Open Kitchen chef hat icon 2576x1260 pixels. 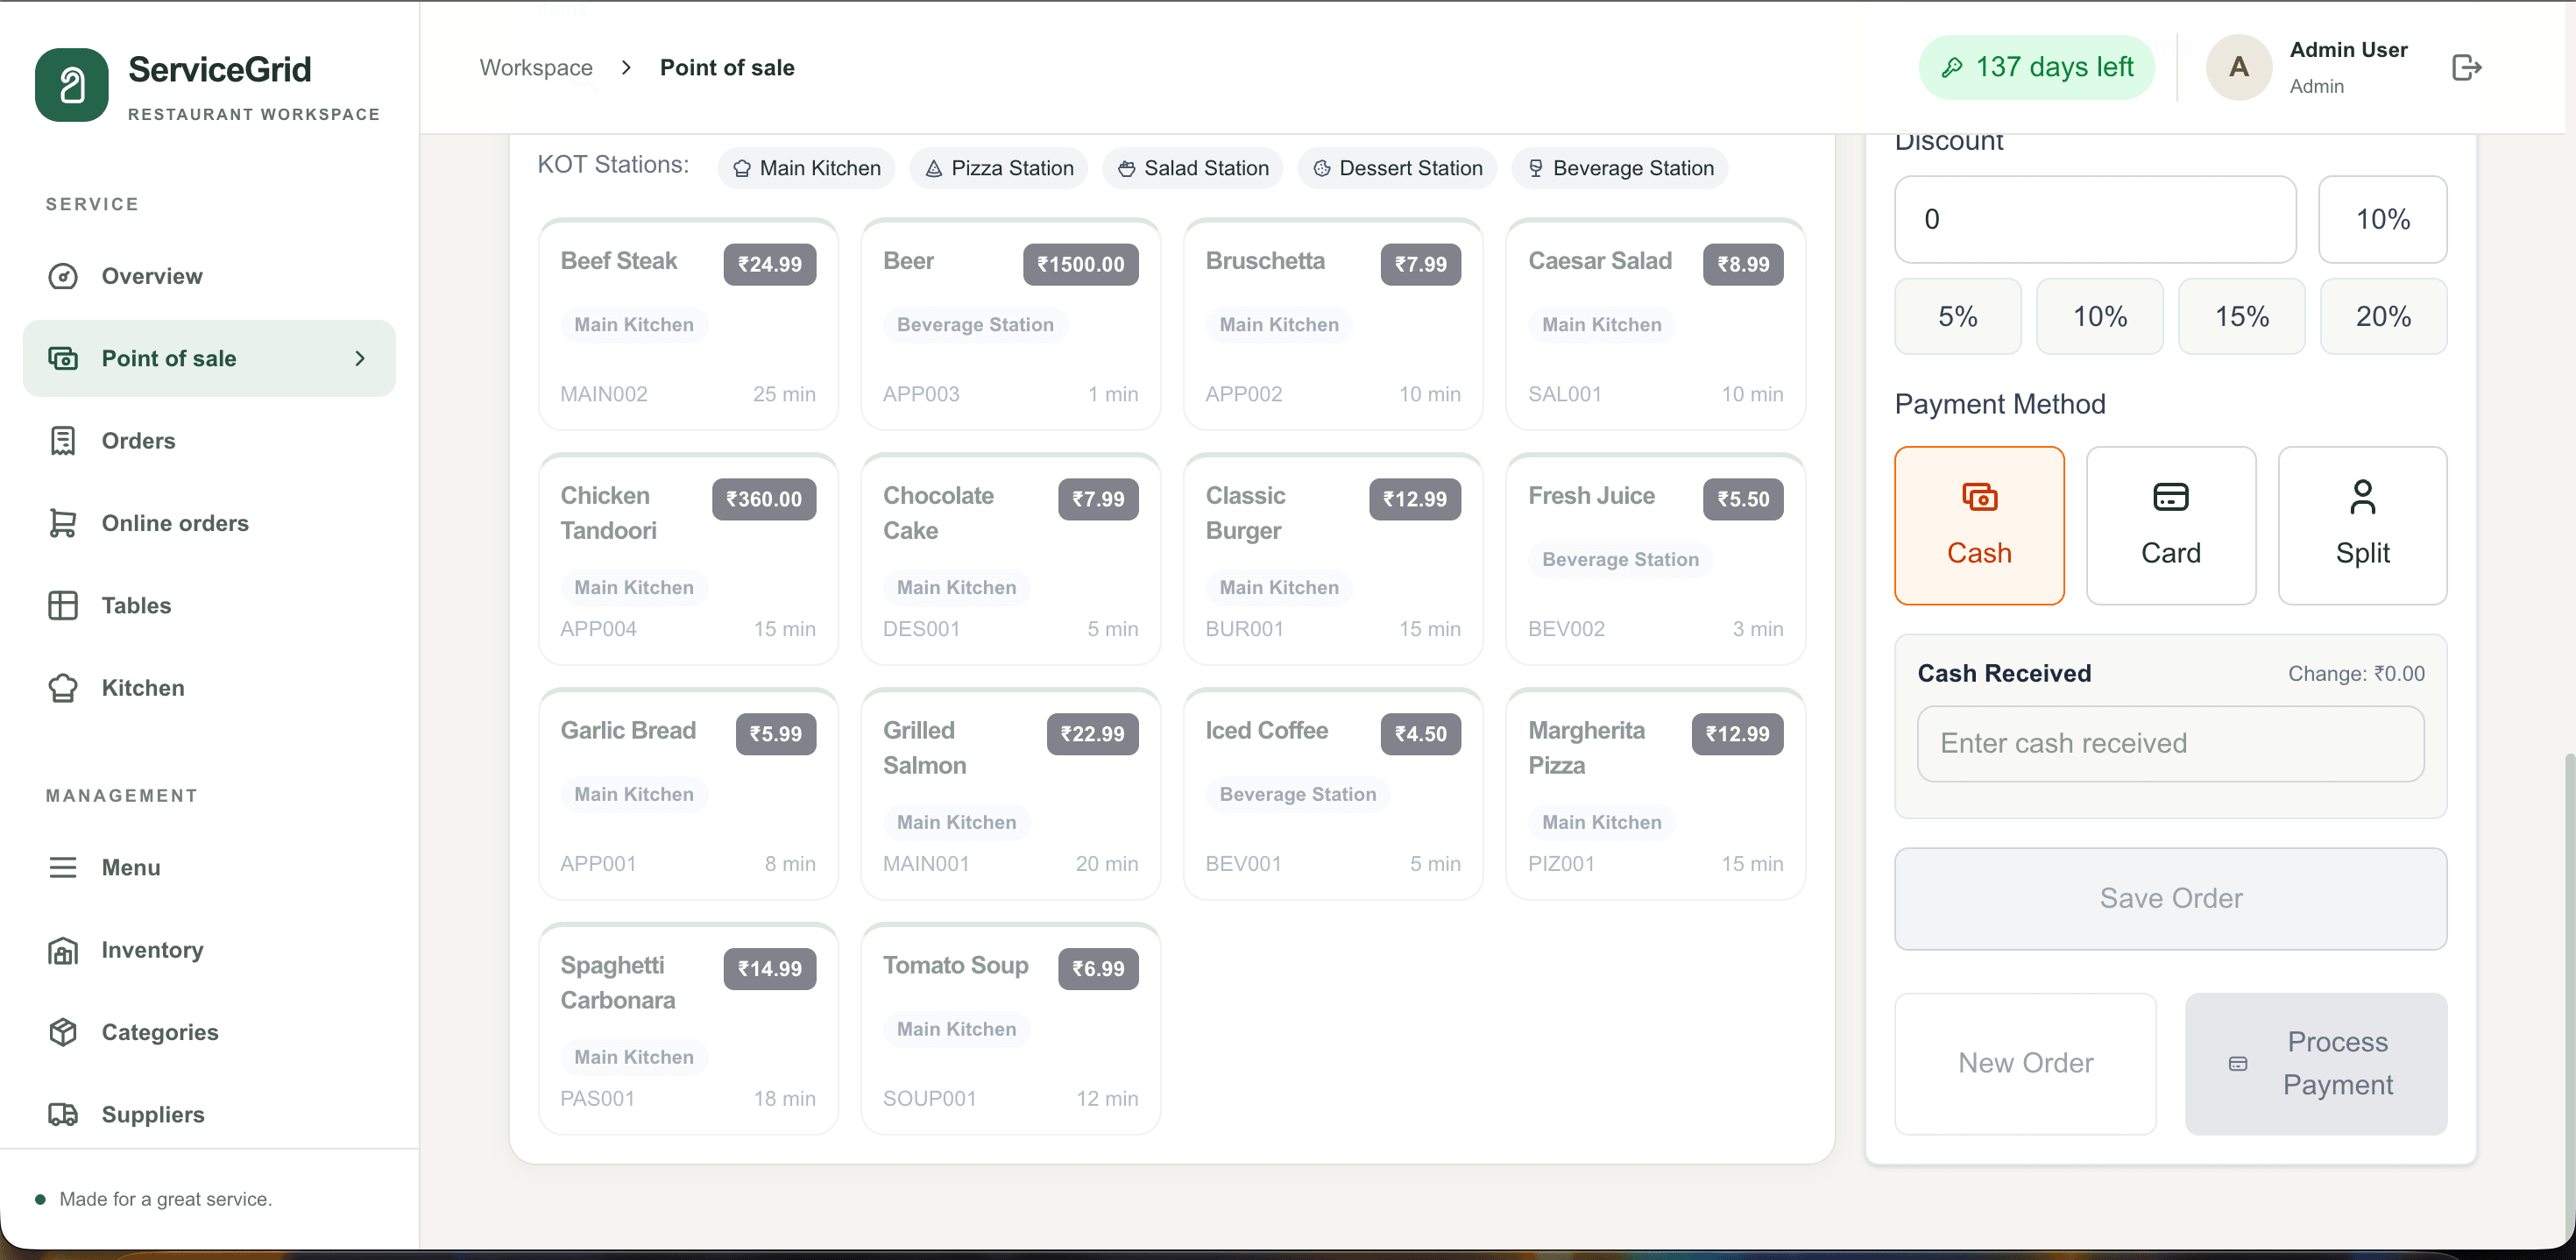pos(63,688)
